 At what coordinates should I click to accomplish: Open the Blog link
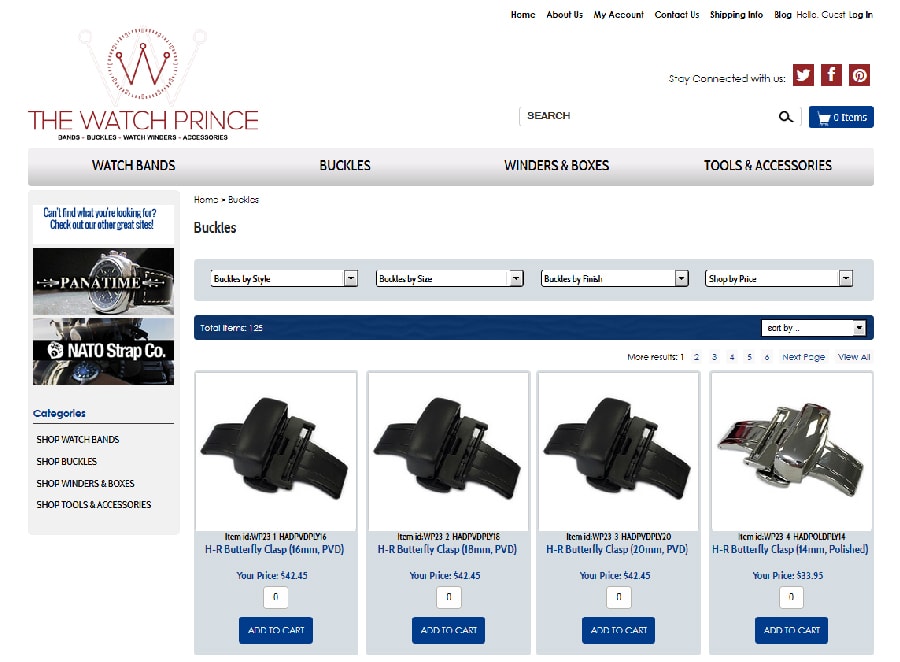[782, 15]
